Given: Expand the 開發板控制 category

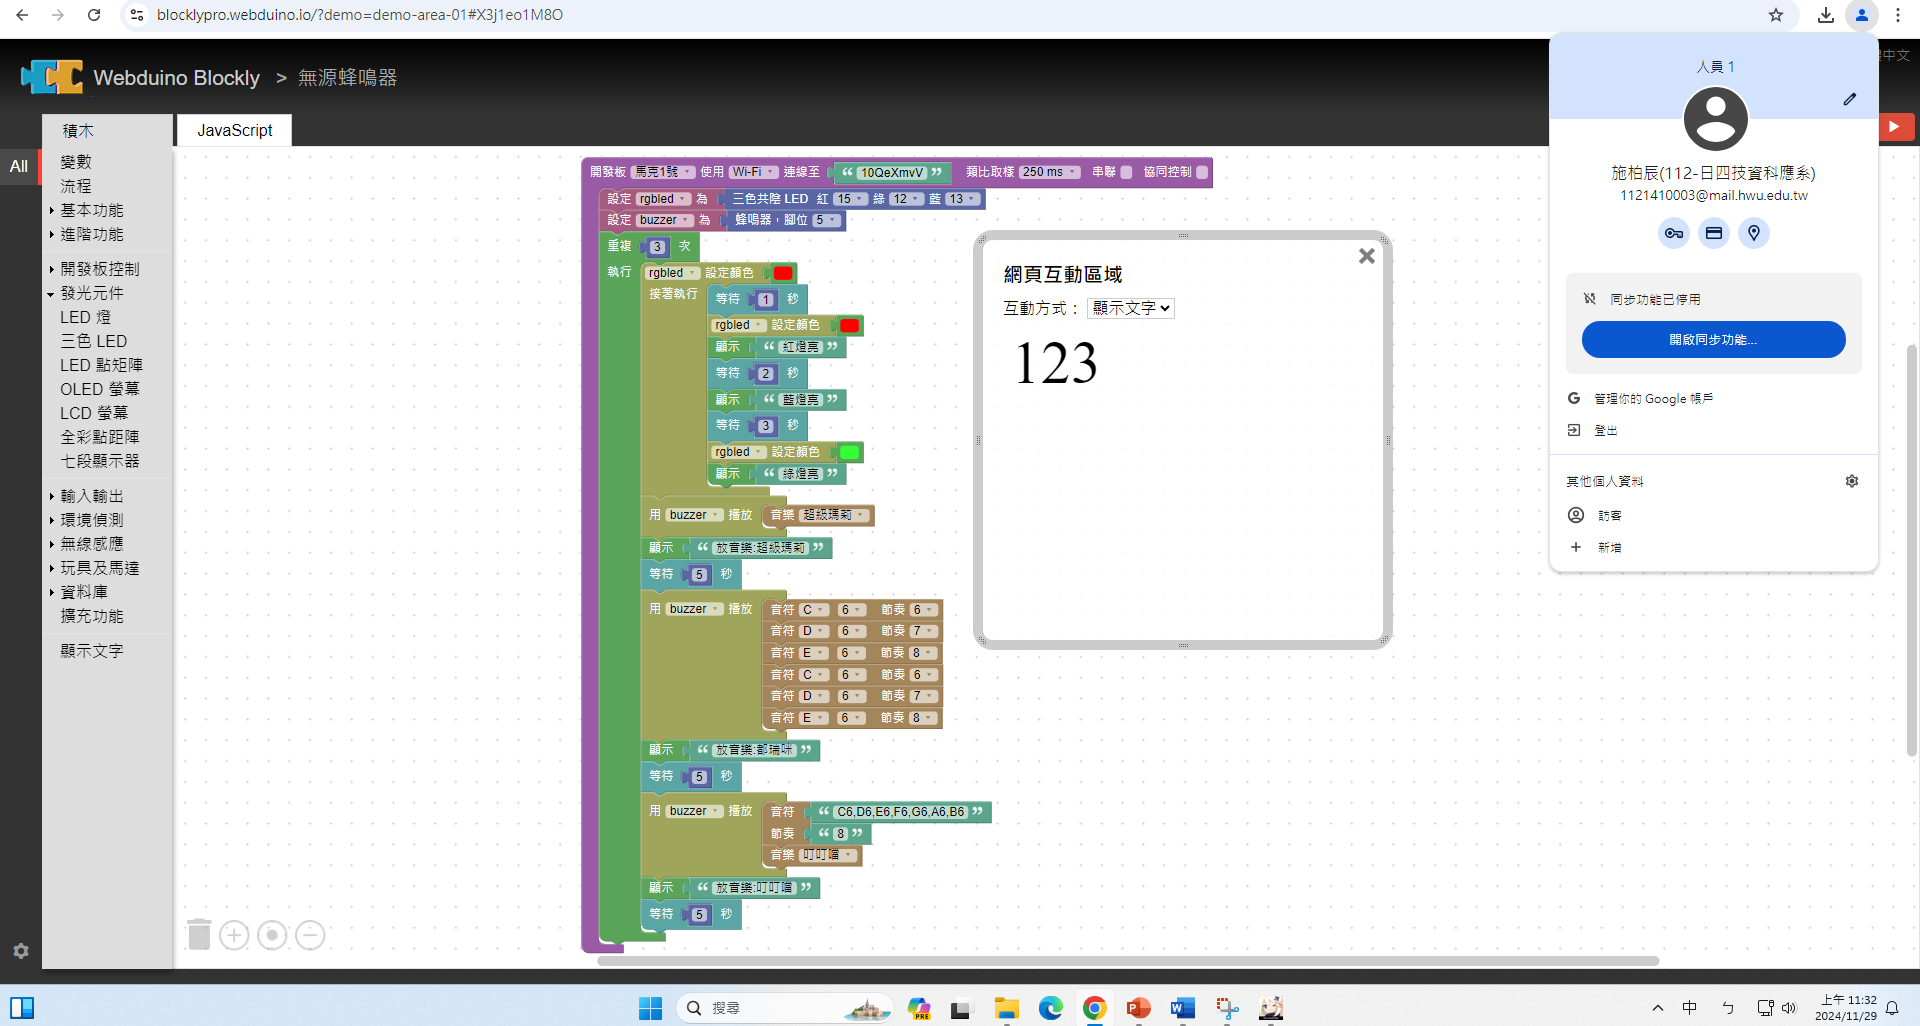Looking at the screenshot, I should click(99, 269).
